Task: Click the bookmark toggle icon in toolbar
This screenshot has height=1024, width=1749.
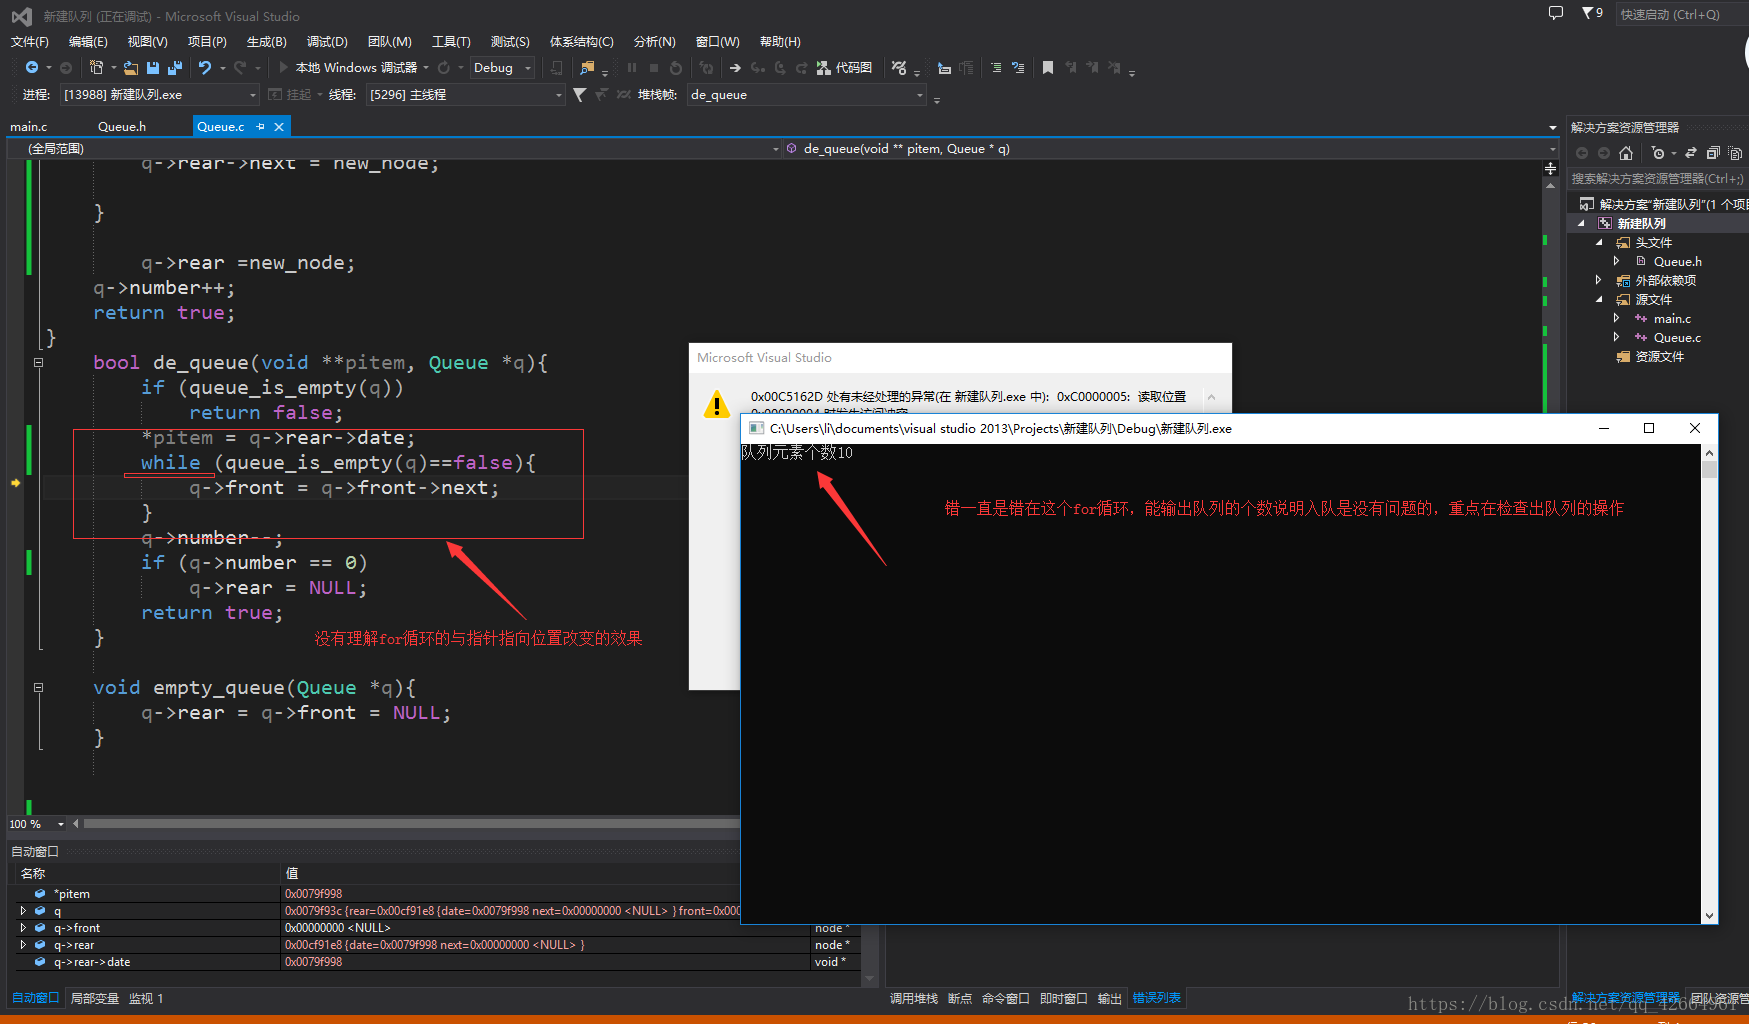Action: click(1048, 67)
